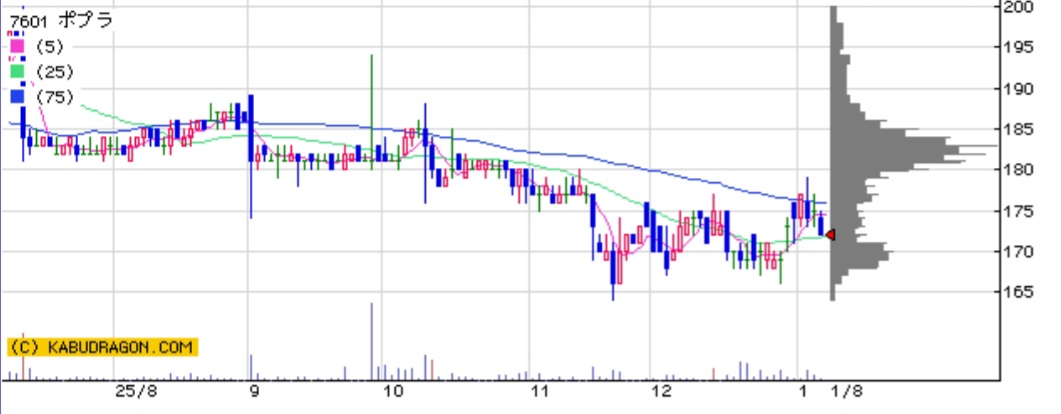Click the blue 75-day moving average swatch

point(17,97)
